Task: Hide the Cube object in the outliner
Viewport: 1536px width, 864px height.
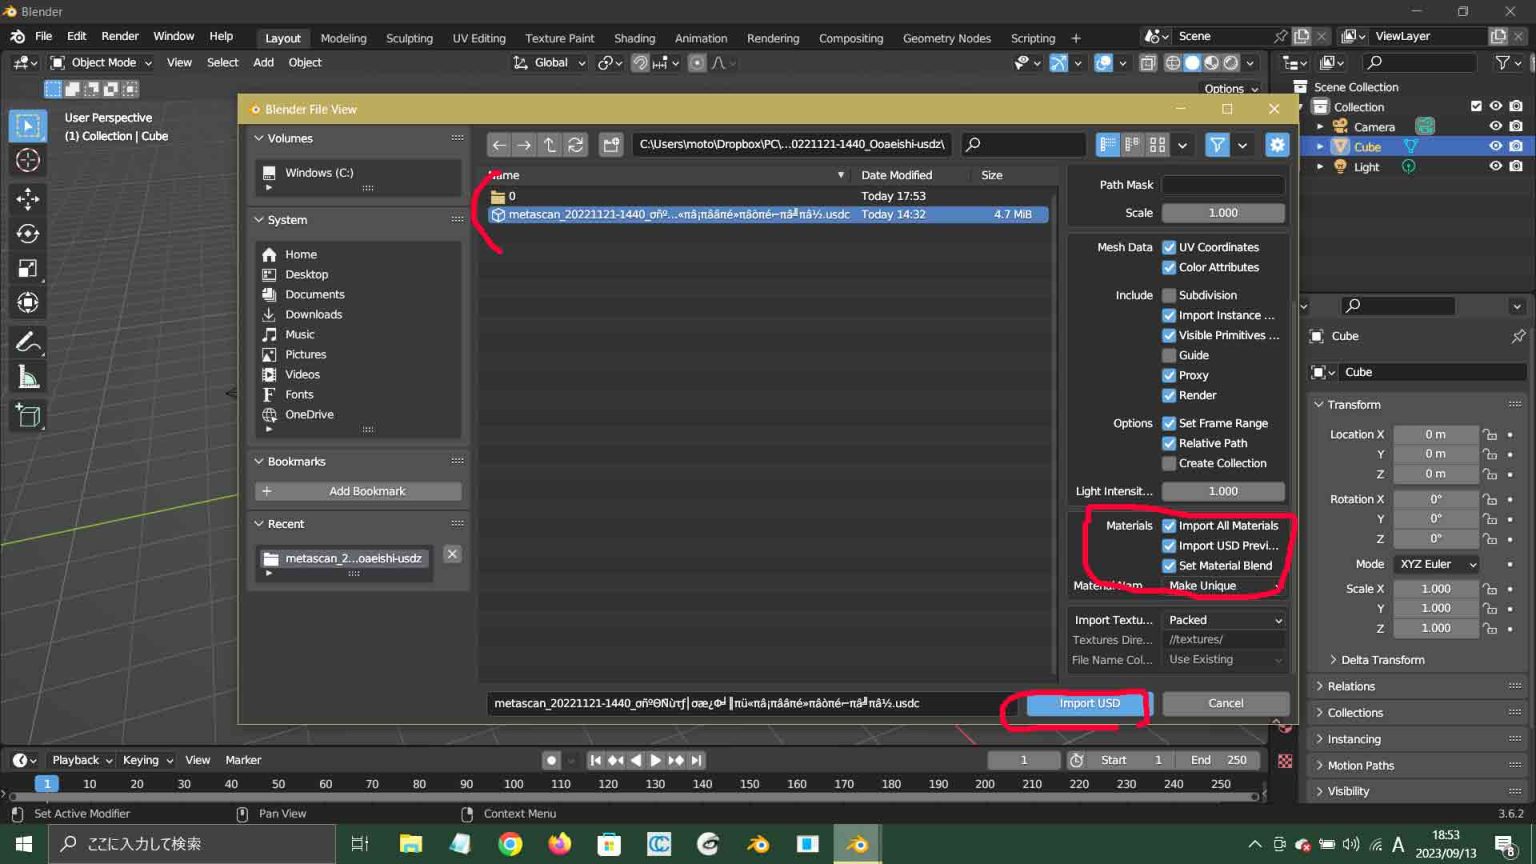Action: click(x=1495, y=146)
